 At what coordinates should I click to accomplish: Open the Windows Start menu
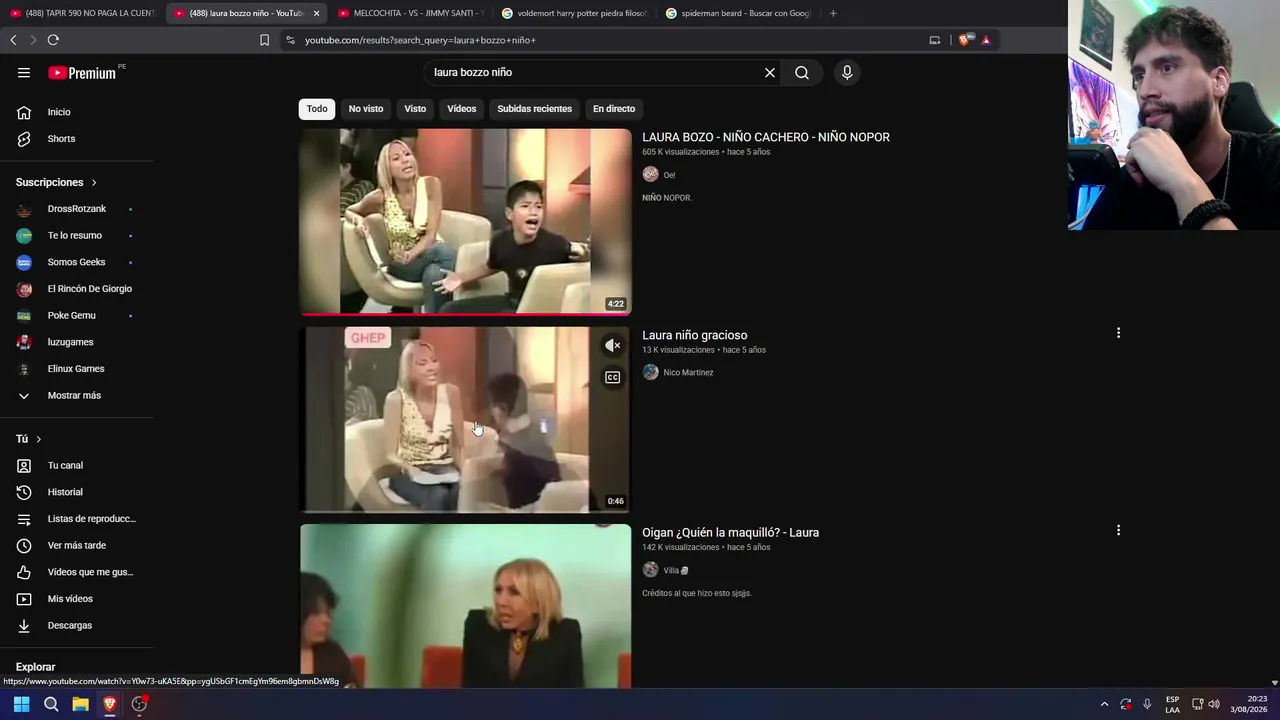click(x=21, y=704)
